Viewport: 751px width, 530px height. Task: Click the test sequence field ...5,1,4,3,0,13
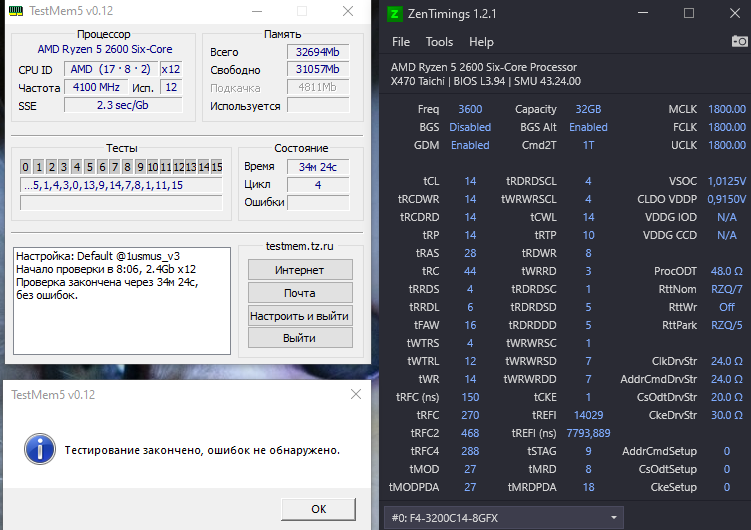click(x=121, y=185)
